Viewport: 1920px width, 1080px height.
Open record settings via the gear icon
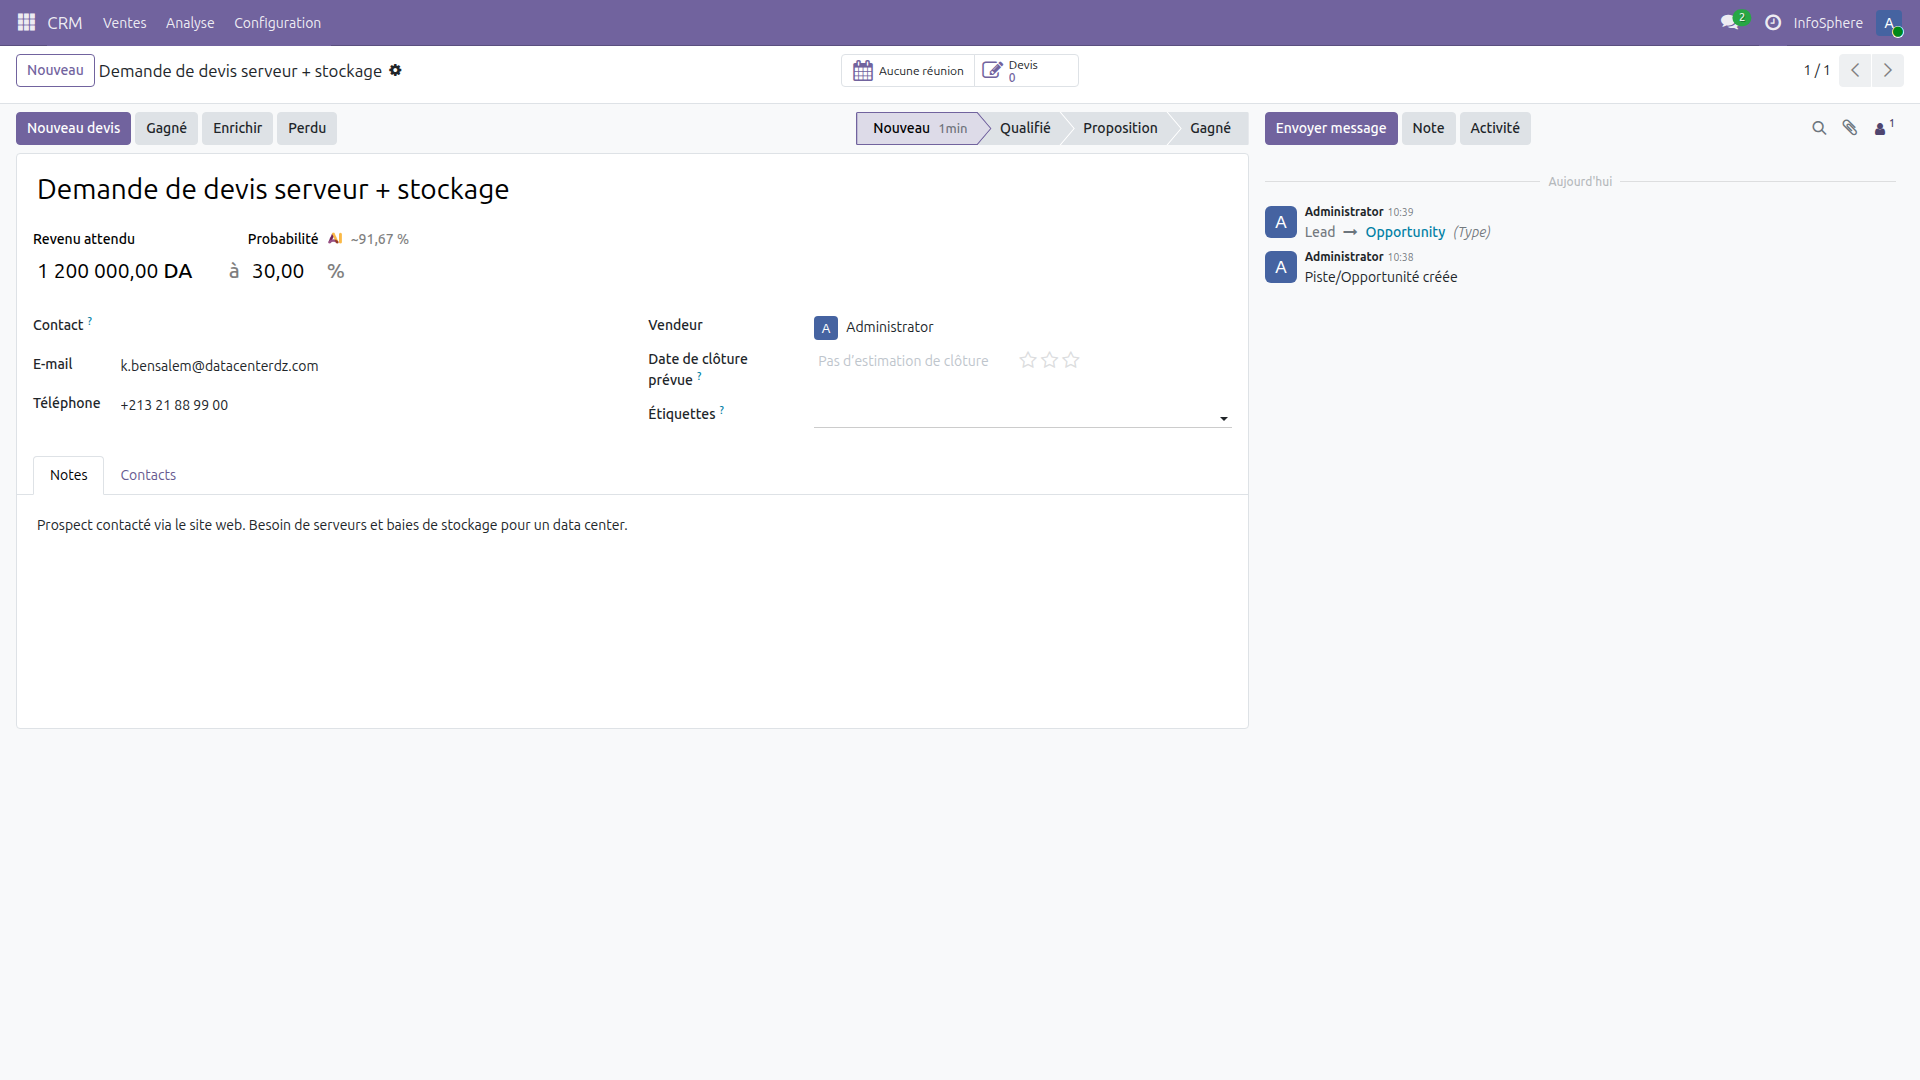[396, 70]
